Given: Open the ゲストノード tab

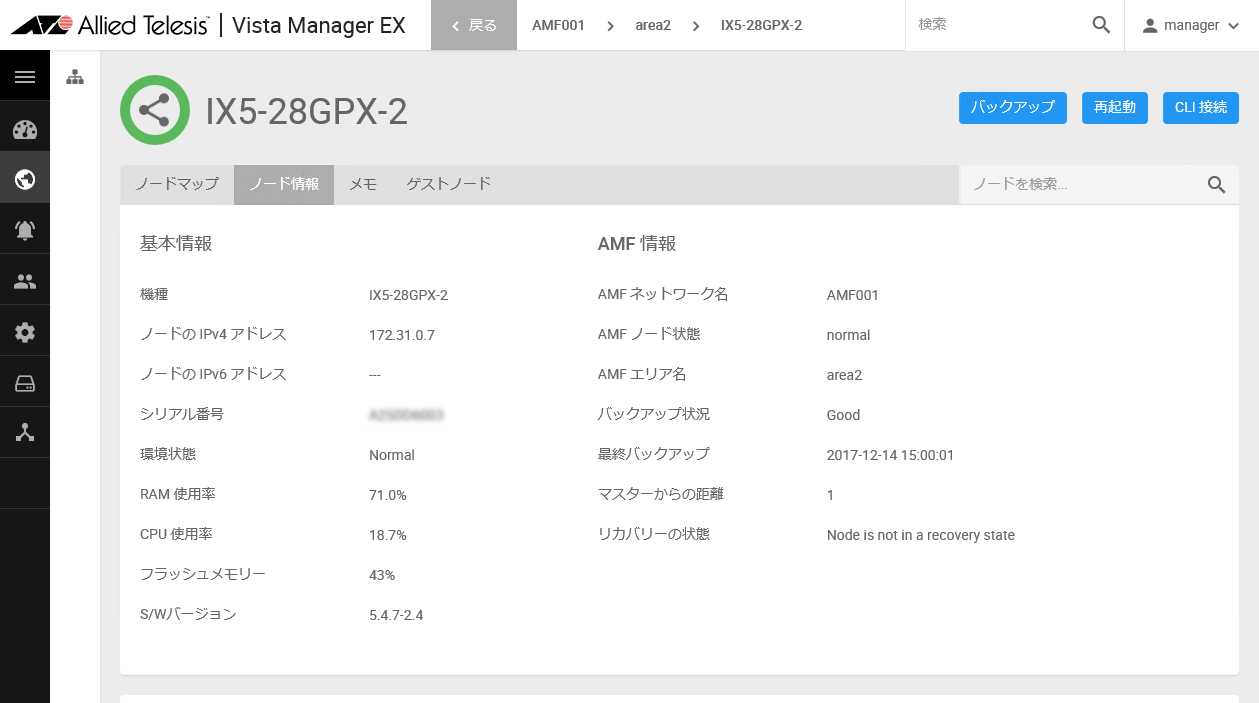Looking at the screenshot, I should tap(449, 184).
